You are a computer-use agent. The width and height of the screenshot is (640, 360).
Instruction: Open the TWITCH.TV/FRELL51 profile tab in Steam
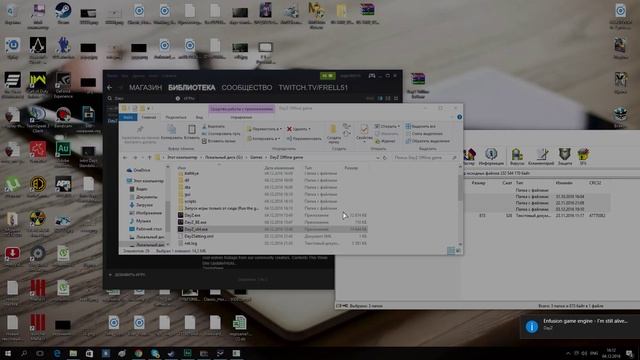tap(313, 87)
